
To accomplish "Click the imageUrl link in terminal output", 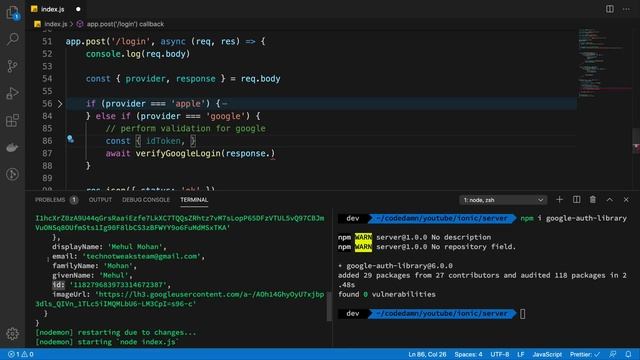I will coord(180,299).
